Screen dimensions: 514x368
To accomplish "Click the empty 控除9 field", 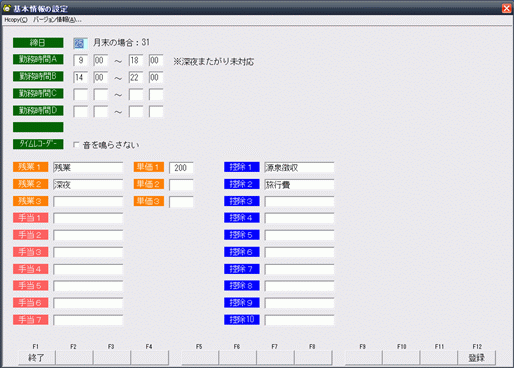I will (299, 303).
